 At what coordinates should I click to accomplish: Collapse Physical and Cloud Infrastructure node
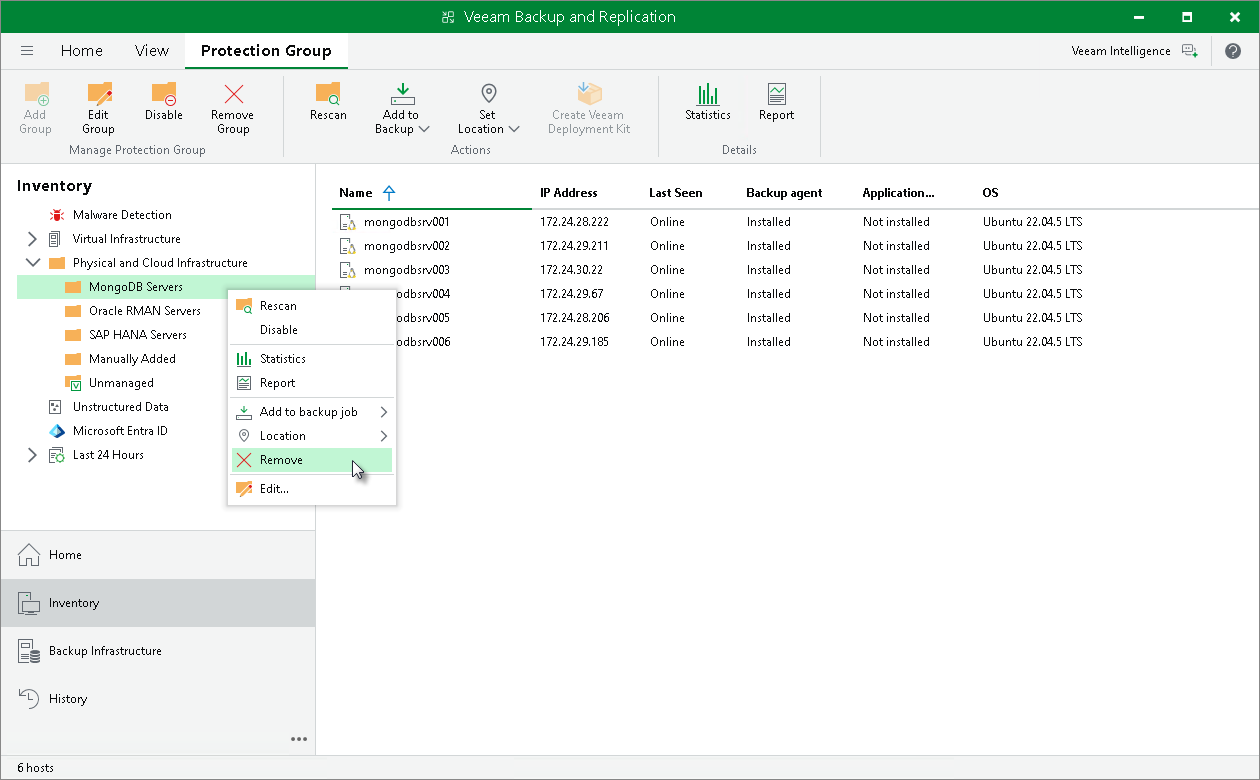(32, 263)
